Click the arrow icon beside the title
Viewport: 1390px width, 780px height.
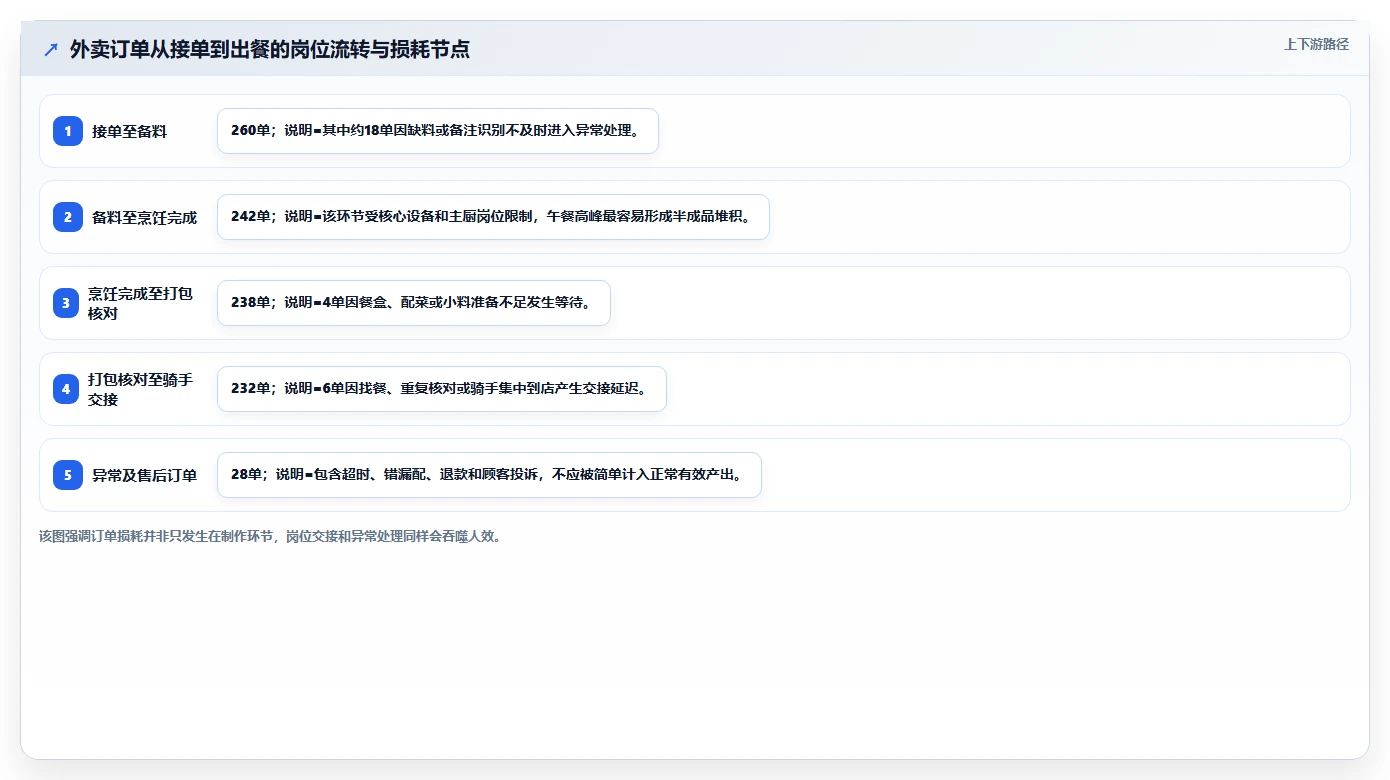tap(51, 50)
